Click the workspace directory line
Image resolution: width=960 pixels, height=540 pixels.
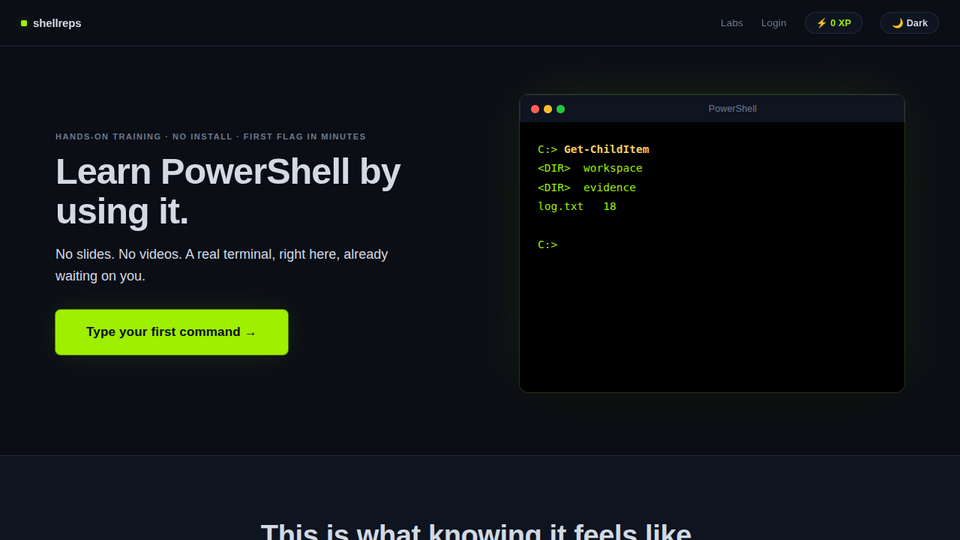[590, 168]
